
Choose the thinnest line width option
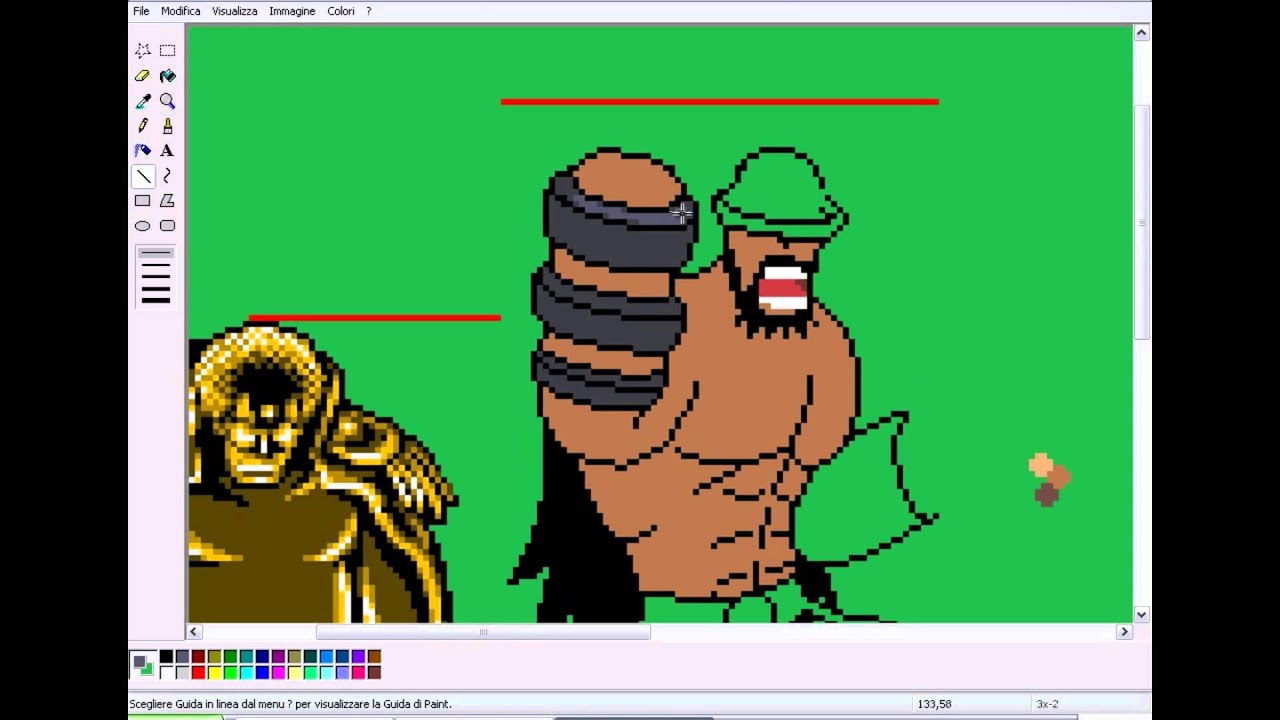click(x=155, y=254)
